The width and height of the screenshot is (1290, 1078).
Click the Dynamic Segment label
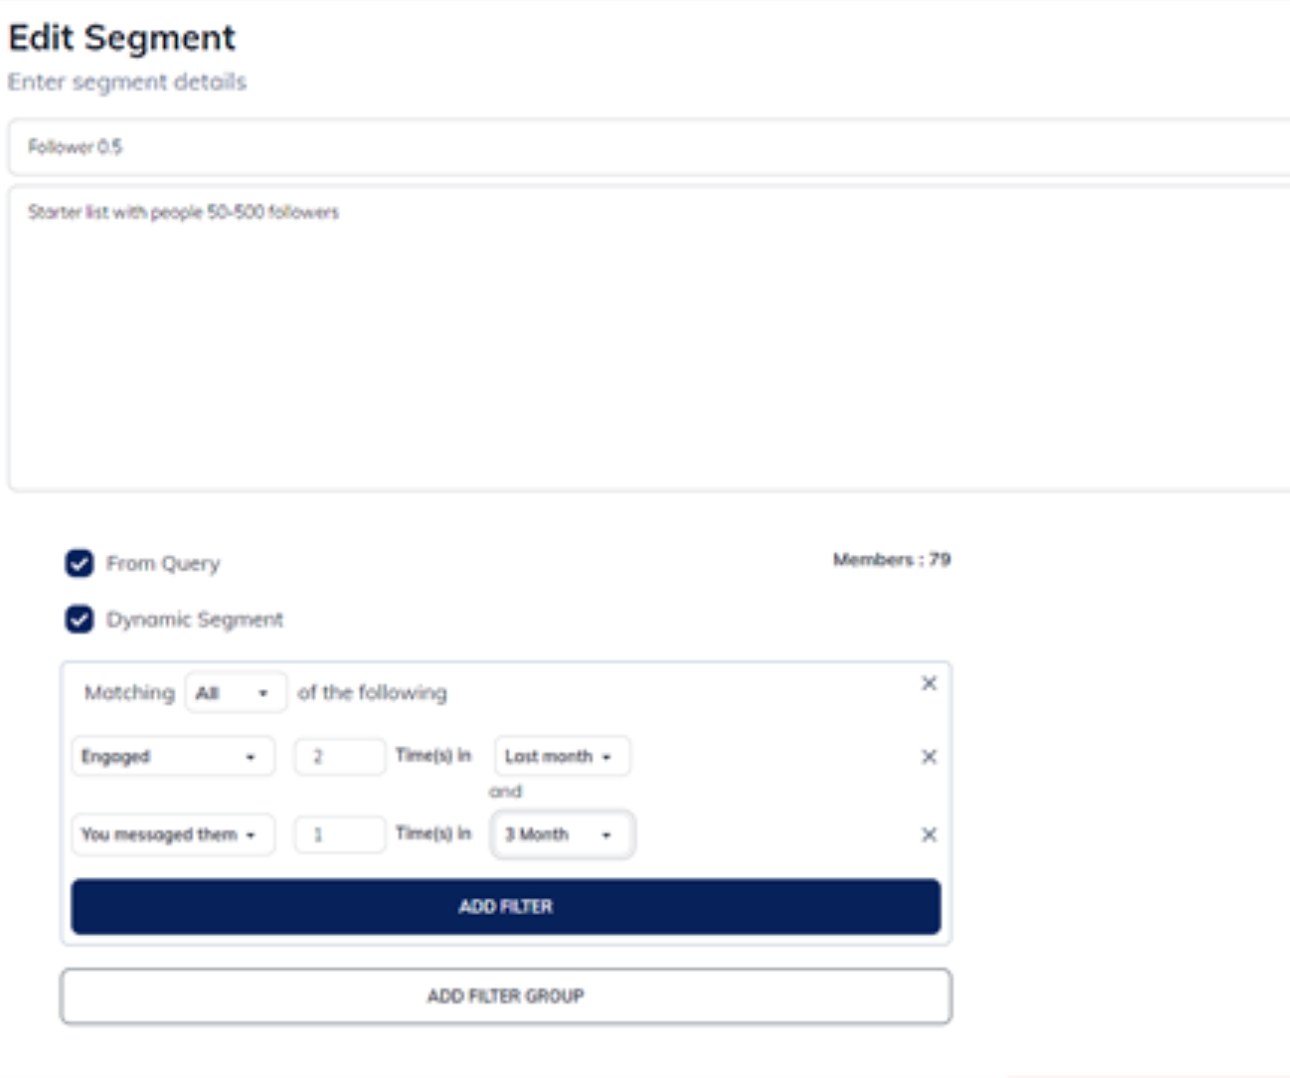195,620
